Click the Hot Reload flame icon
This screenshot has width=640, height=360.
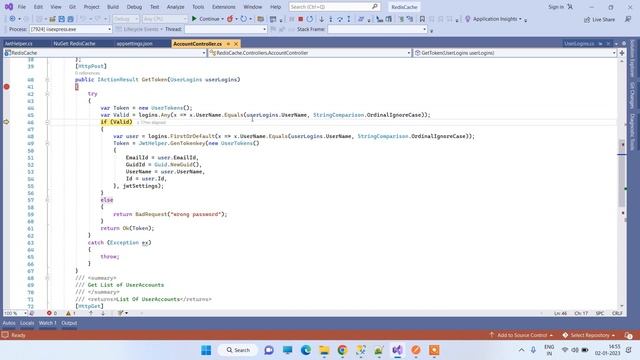230,19
